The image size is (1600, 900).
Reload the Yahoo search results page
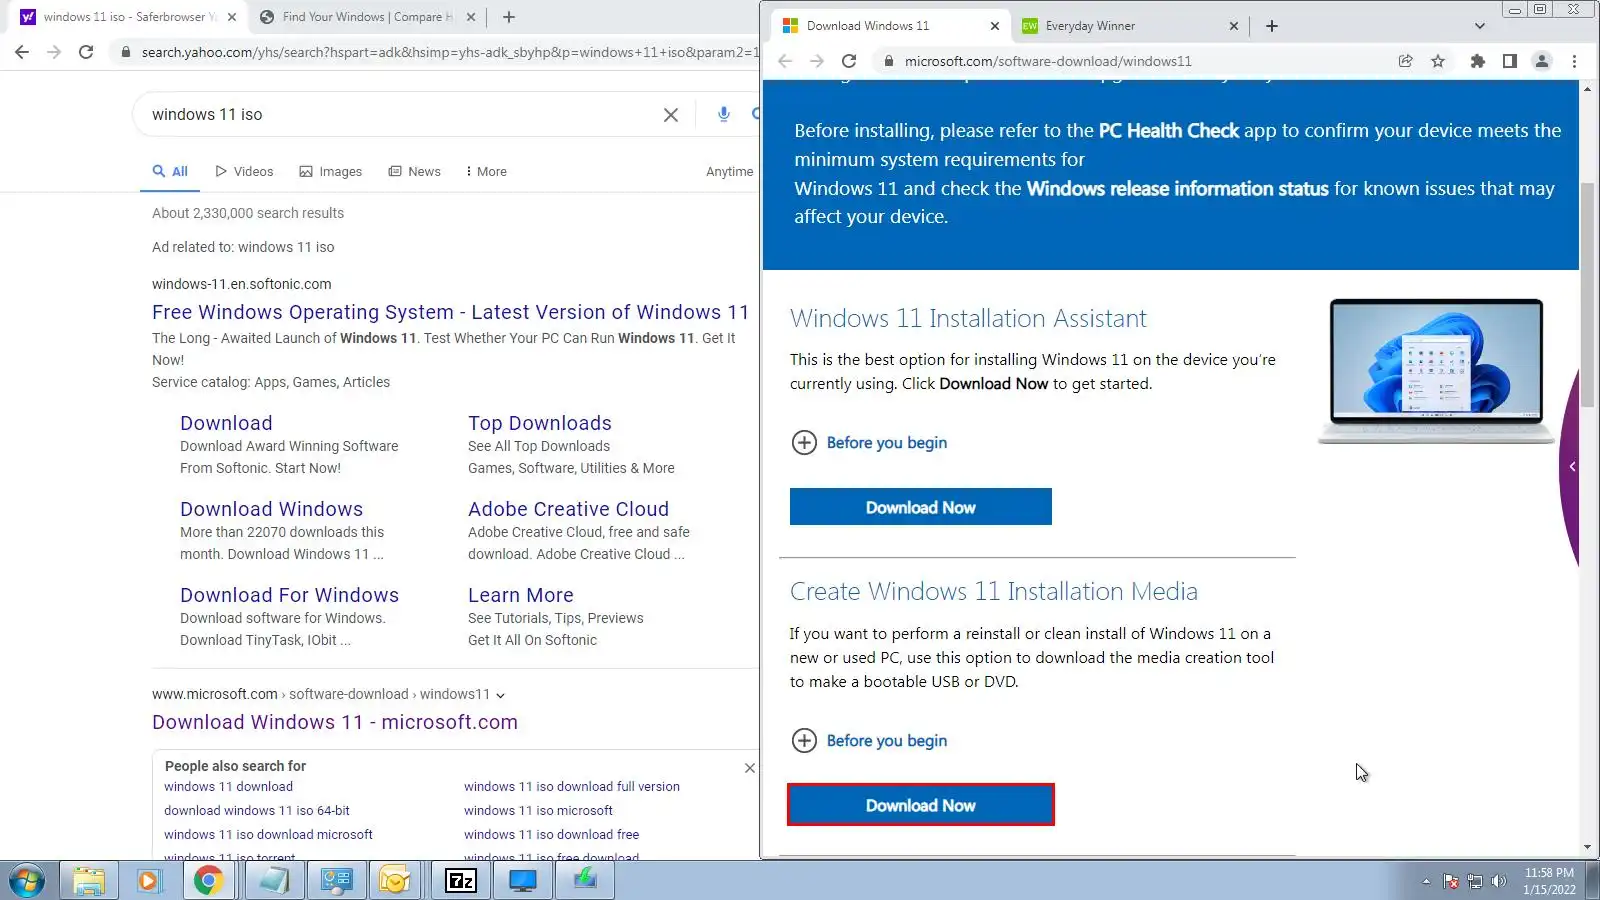[86, 52]
